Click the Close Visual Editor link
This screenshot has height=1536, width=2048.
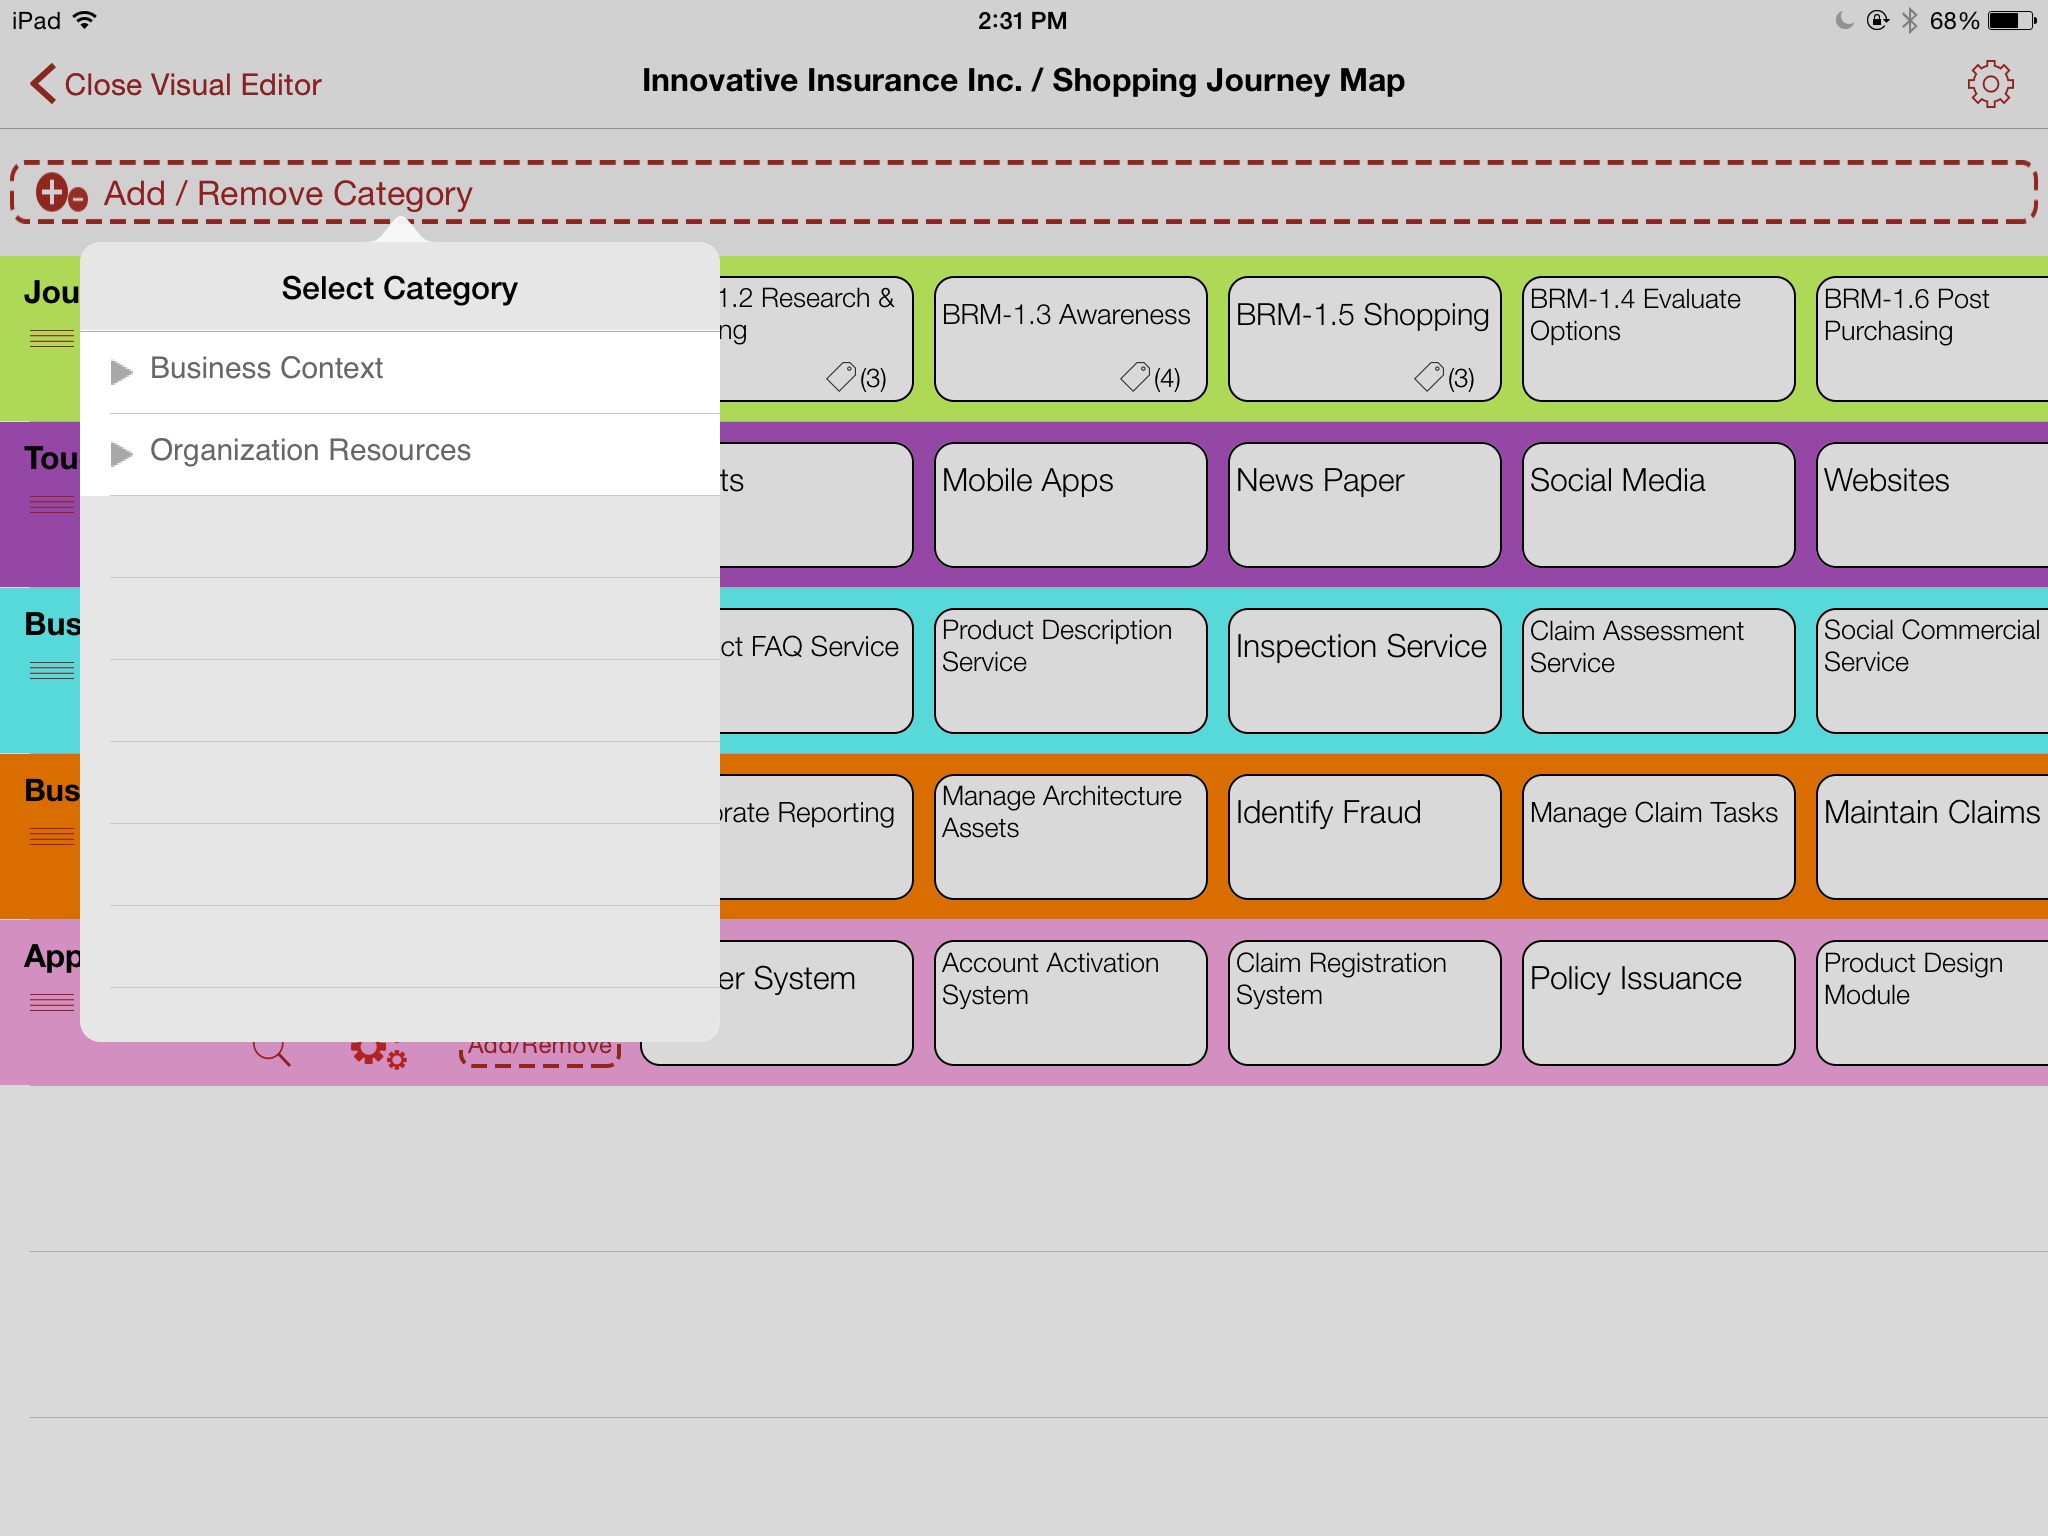coord(192,85)
